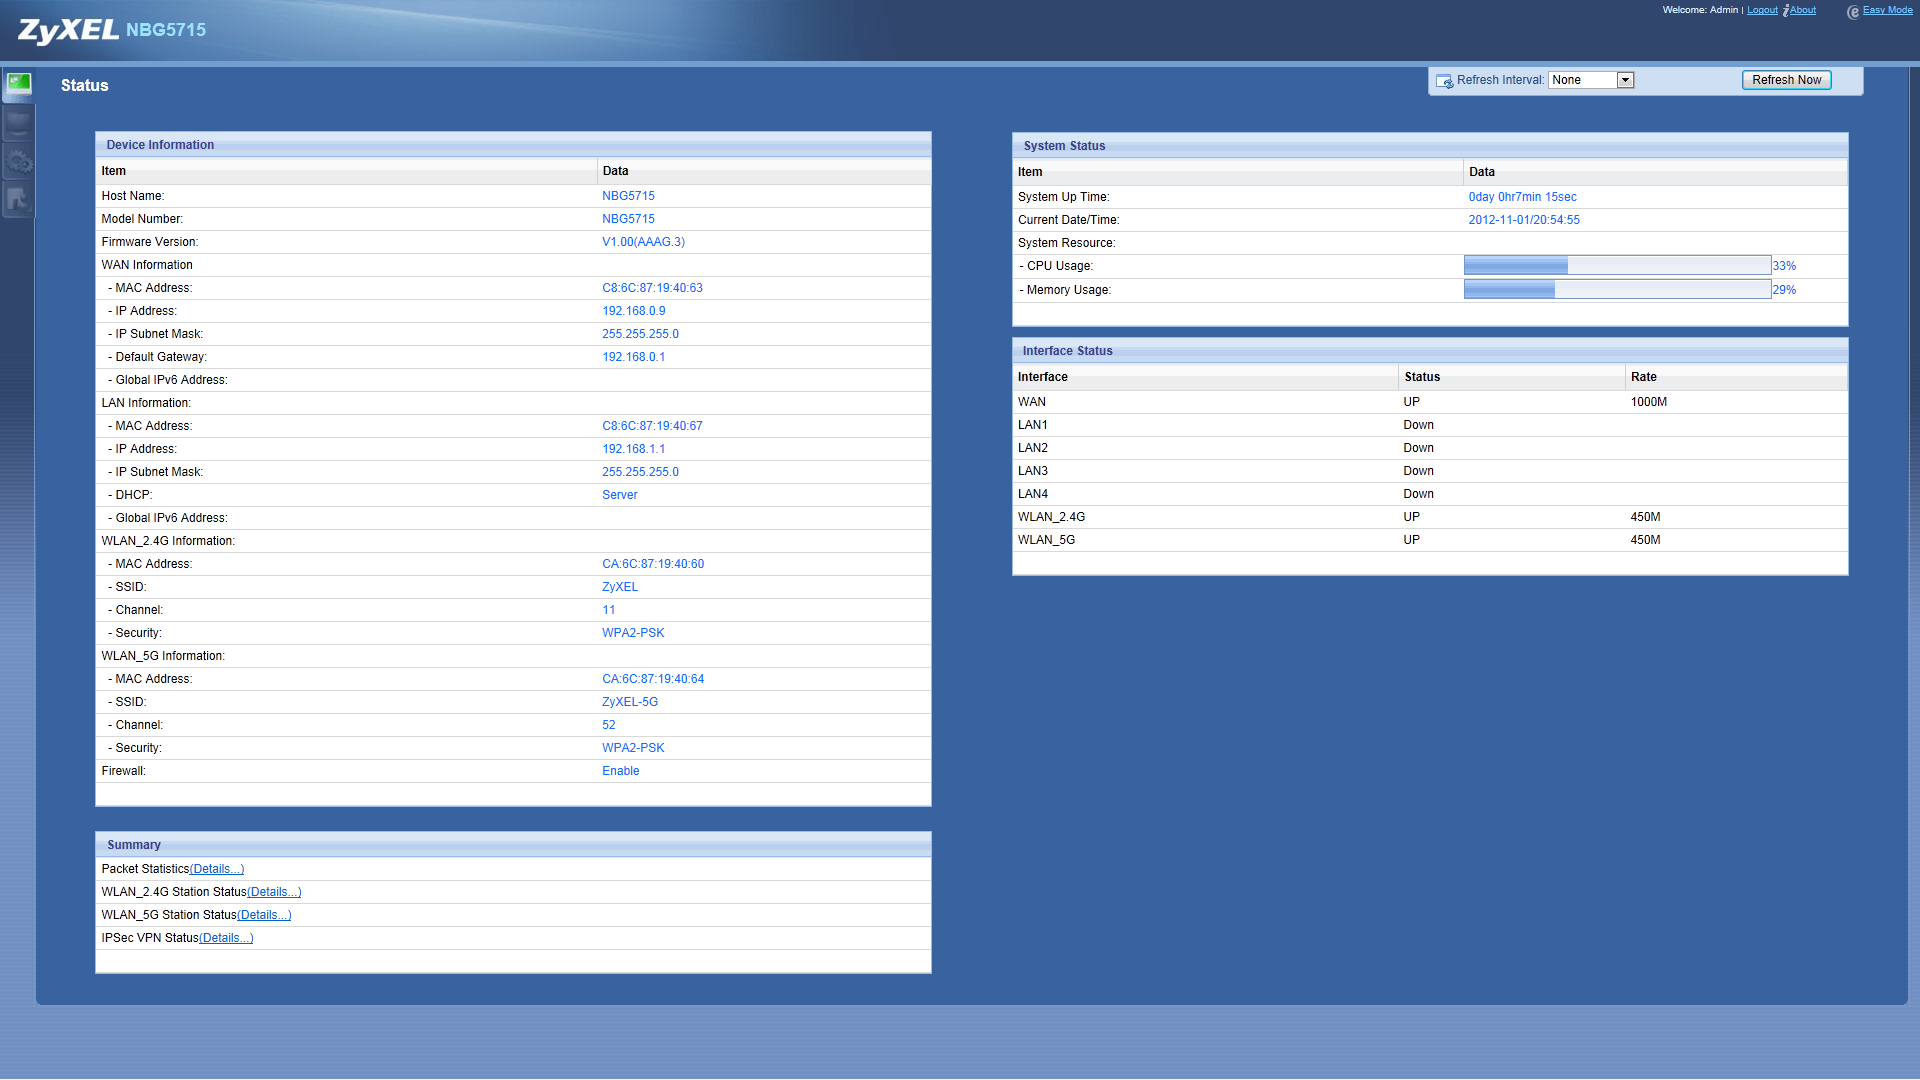Click memory usage 29% value

coord(1784,290)
